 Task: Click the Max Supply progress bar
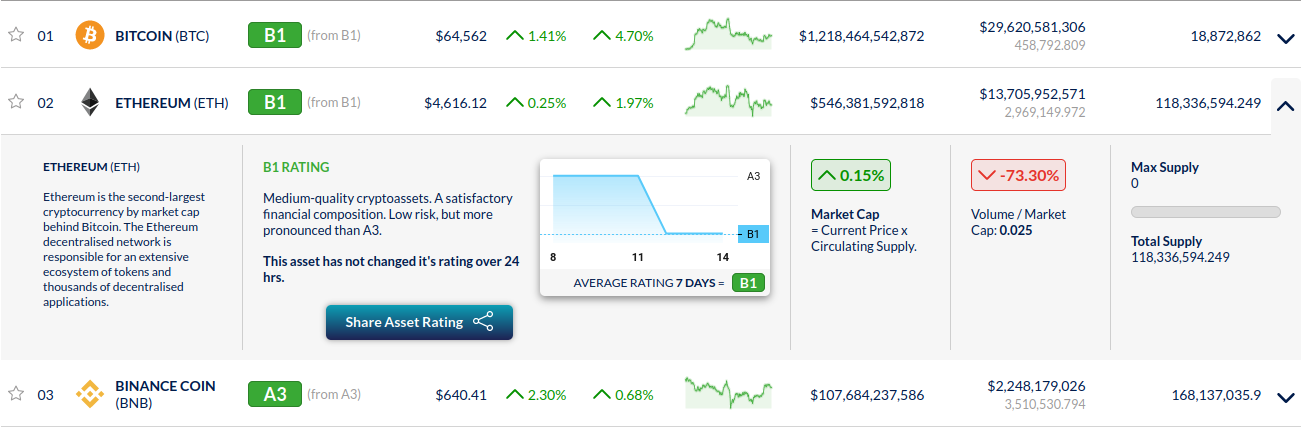pos(1205,212)
